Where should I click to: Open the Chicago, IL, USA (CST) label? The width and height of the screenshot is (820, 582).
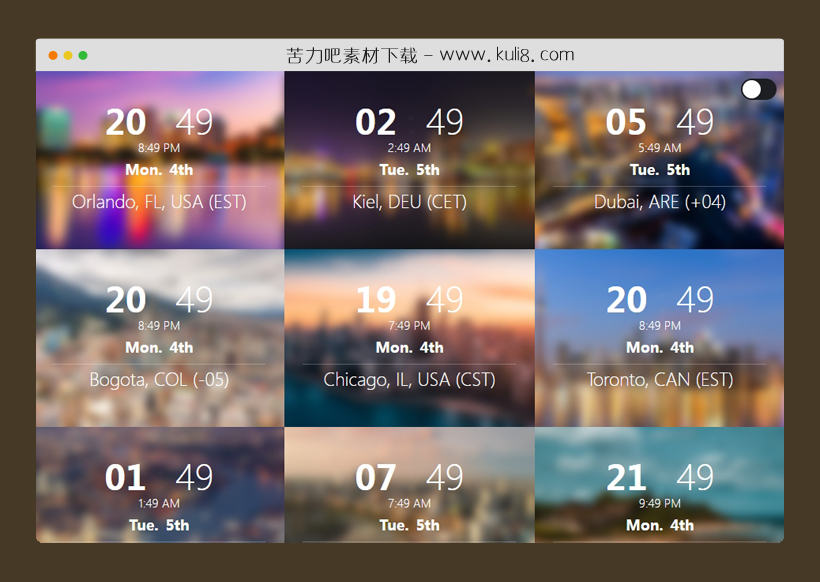tap(409, 380)
